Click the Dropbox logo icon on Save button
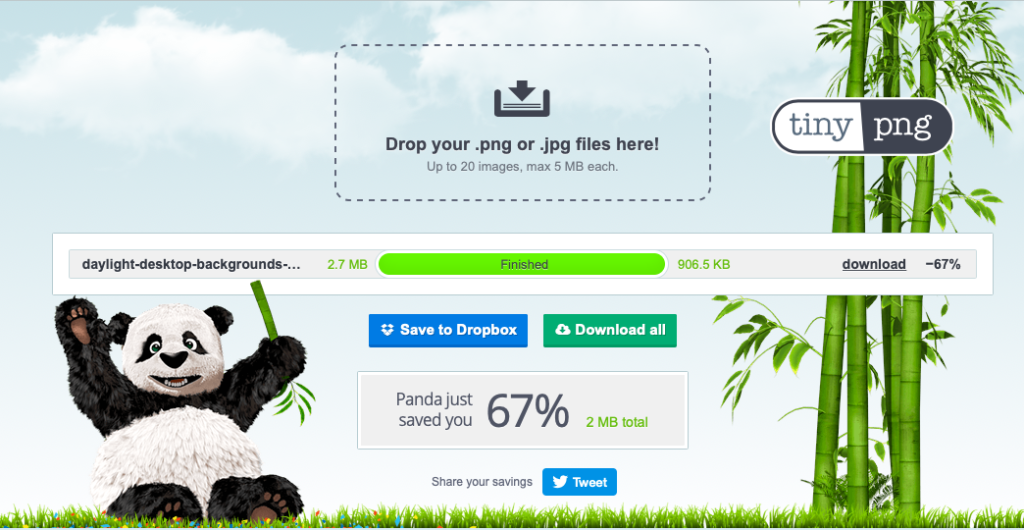The image size is (1024, 530). pos(388,330)
